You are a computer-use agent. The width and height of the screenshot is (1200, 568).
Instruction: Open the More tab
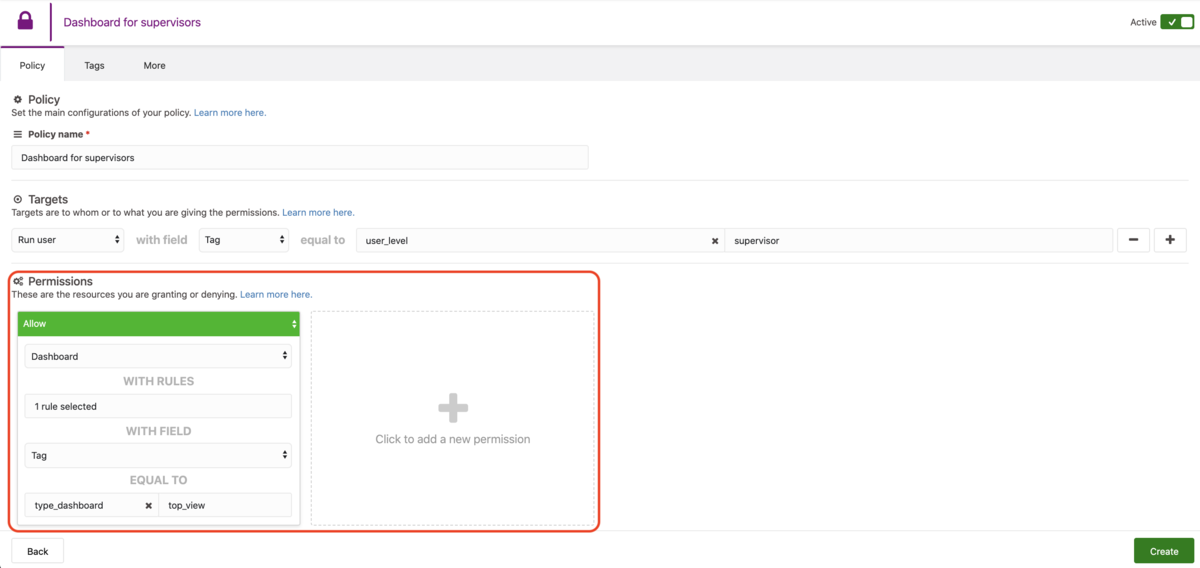tap(154, 65)
